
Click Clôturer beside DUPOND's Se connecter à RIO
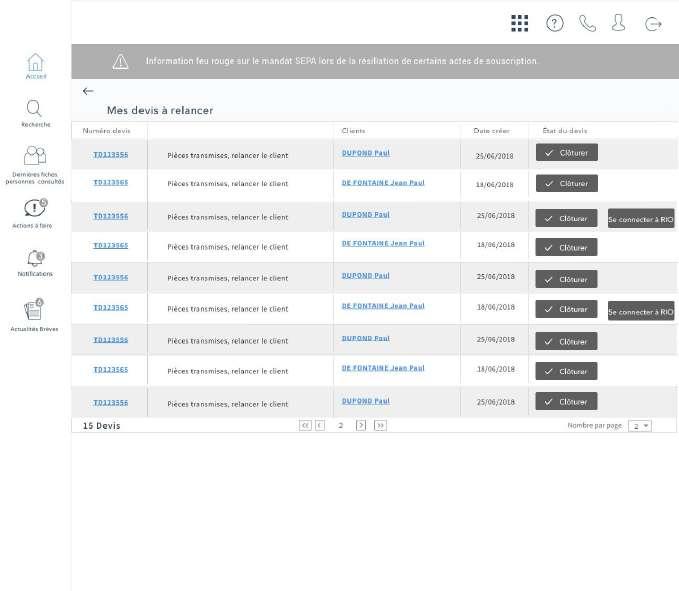click(566, 218)
